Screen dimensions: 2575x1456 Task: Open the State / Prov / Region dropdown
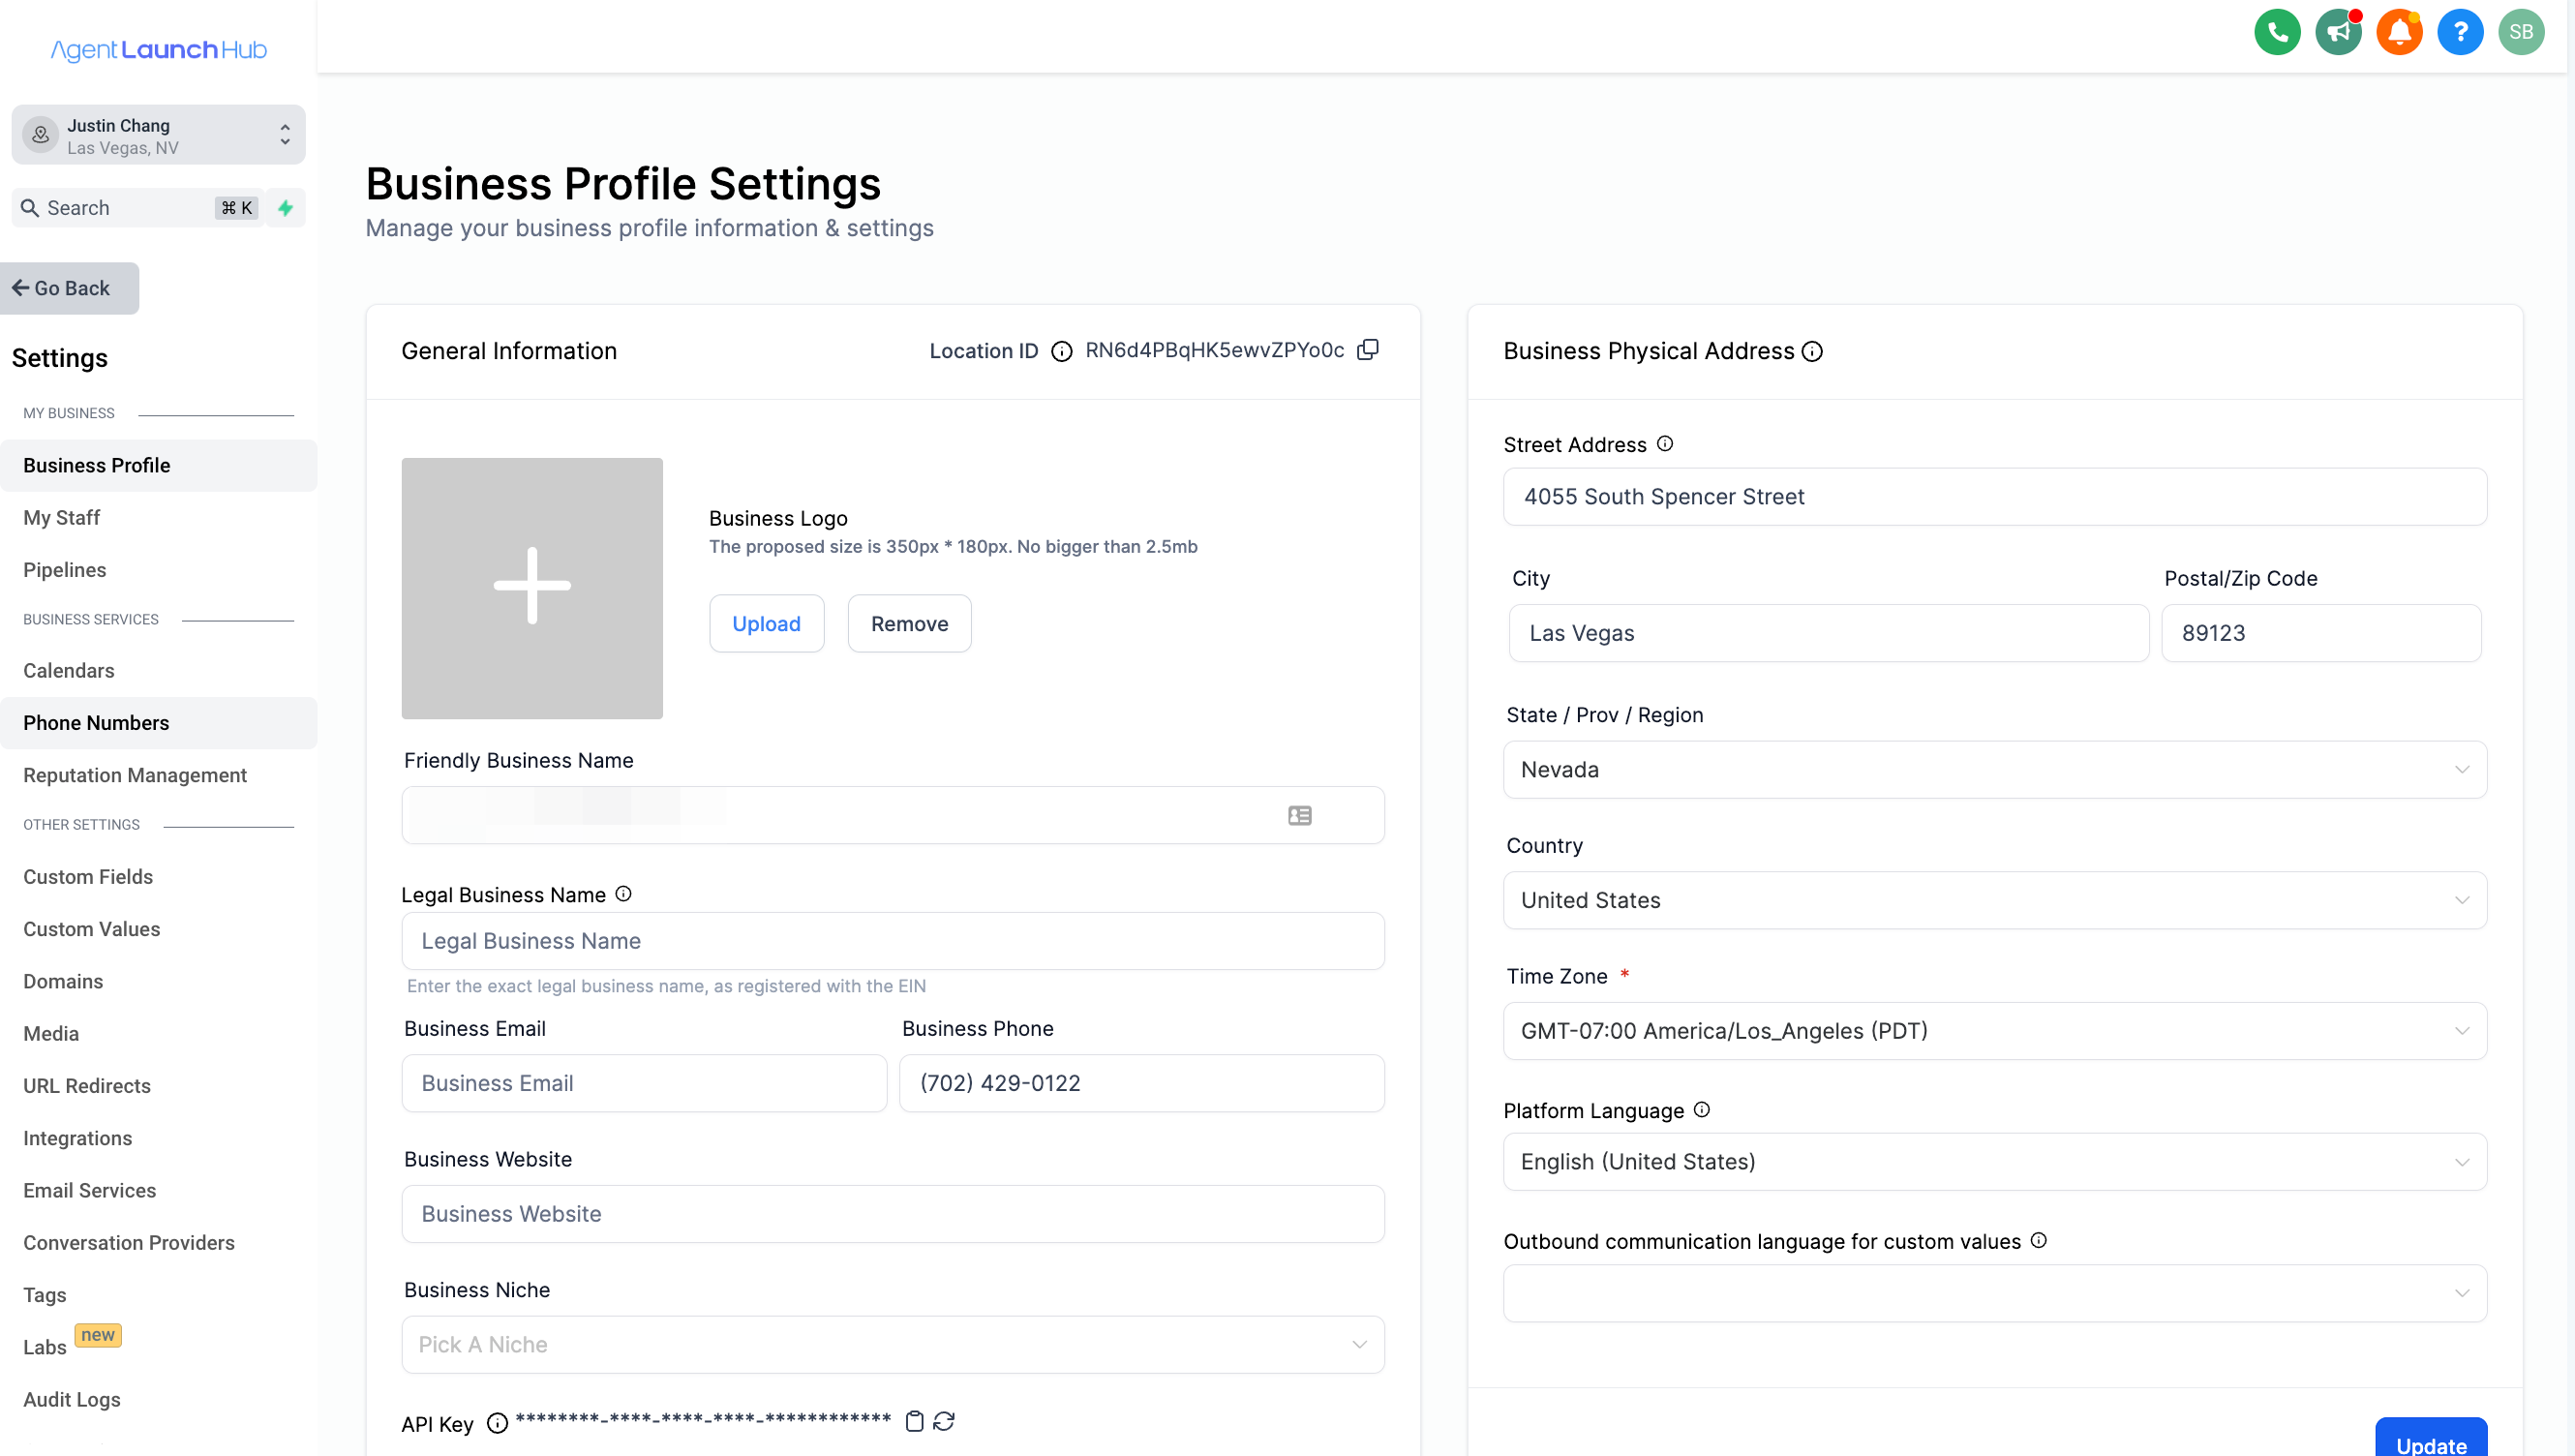[x=1994, y=769]
